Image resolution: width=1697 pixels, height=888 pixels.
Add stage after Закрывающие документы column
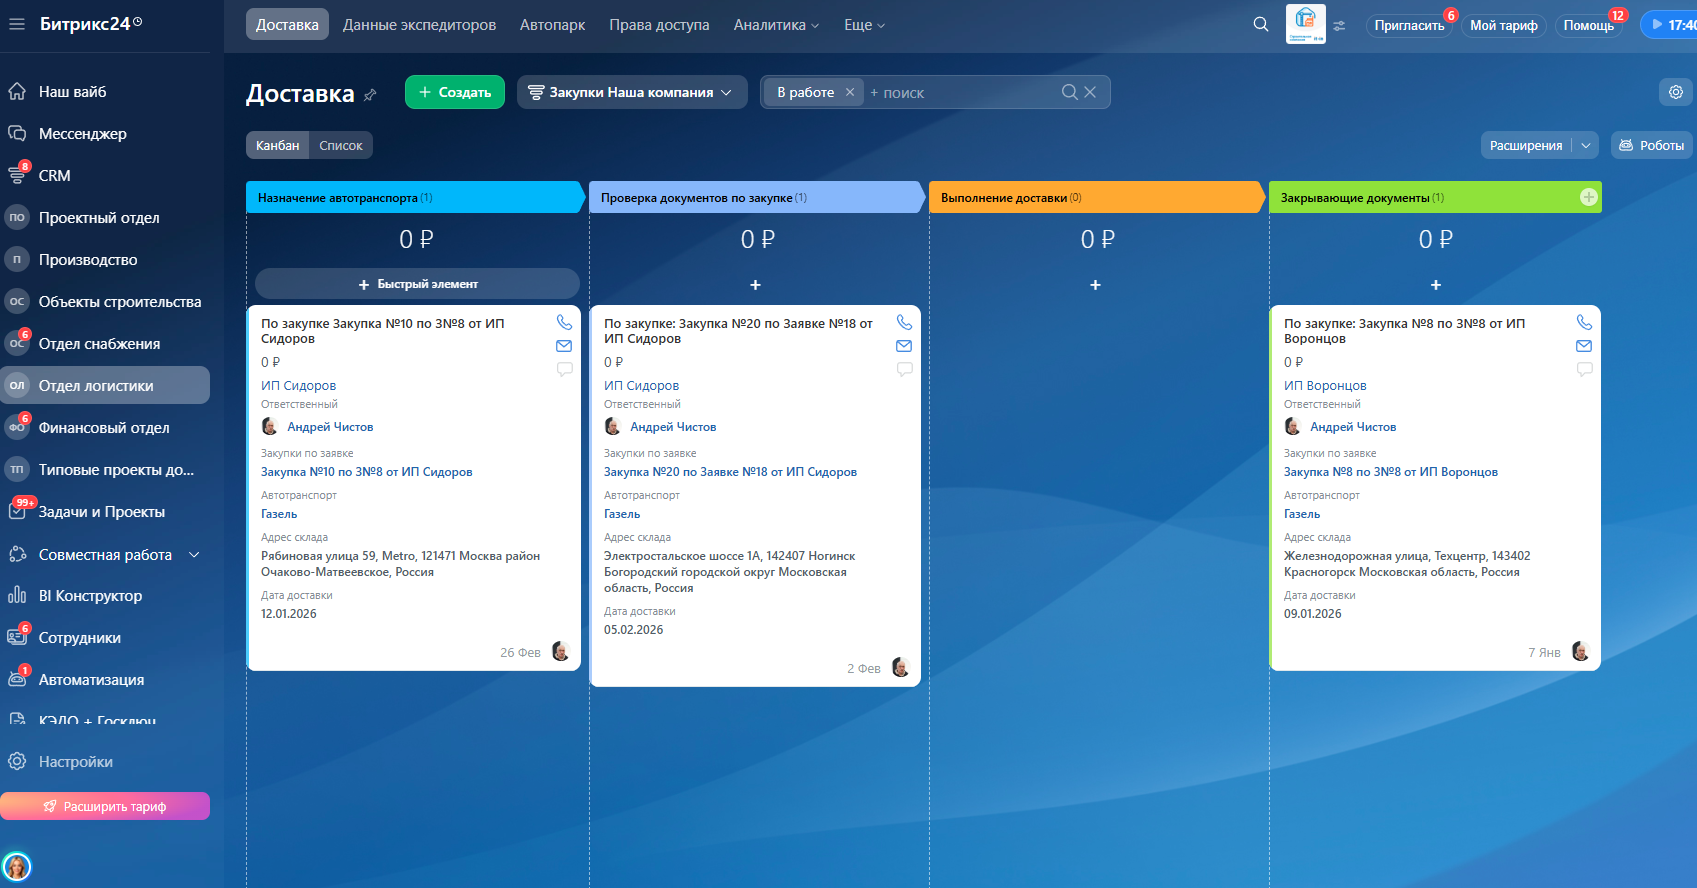1588,197
